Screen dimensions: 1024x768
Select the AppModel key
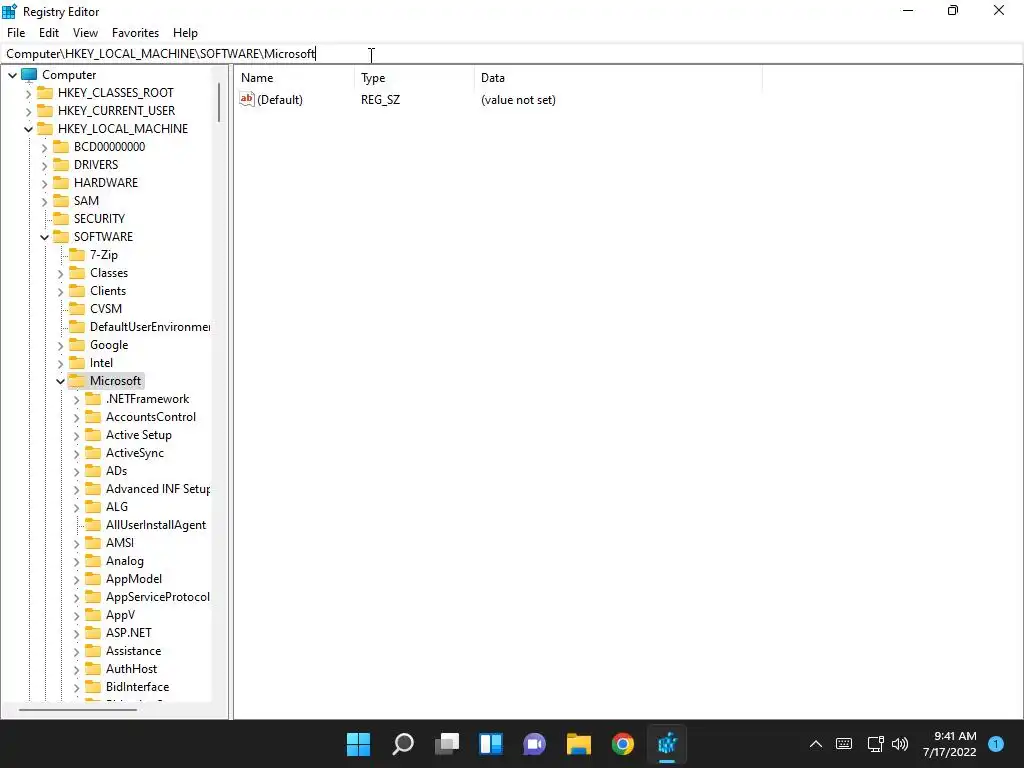click(134, 579)
